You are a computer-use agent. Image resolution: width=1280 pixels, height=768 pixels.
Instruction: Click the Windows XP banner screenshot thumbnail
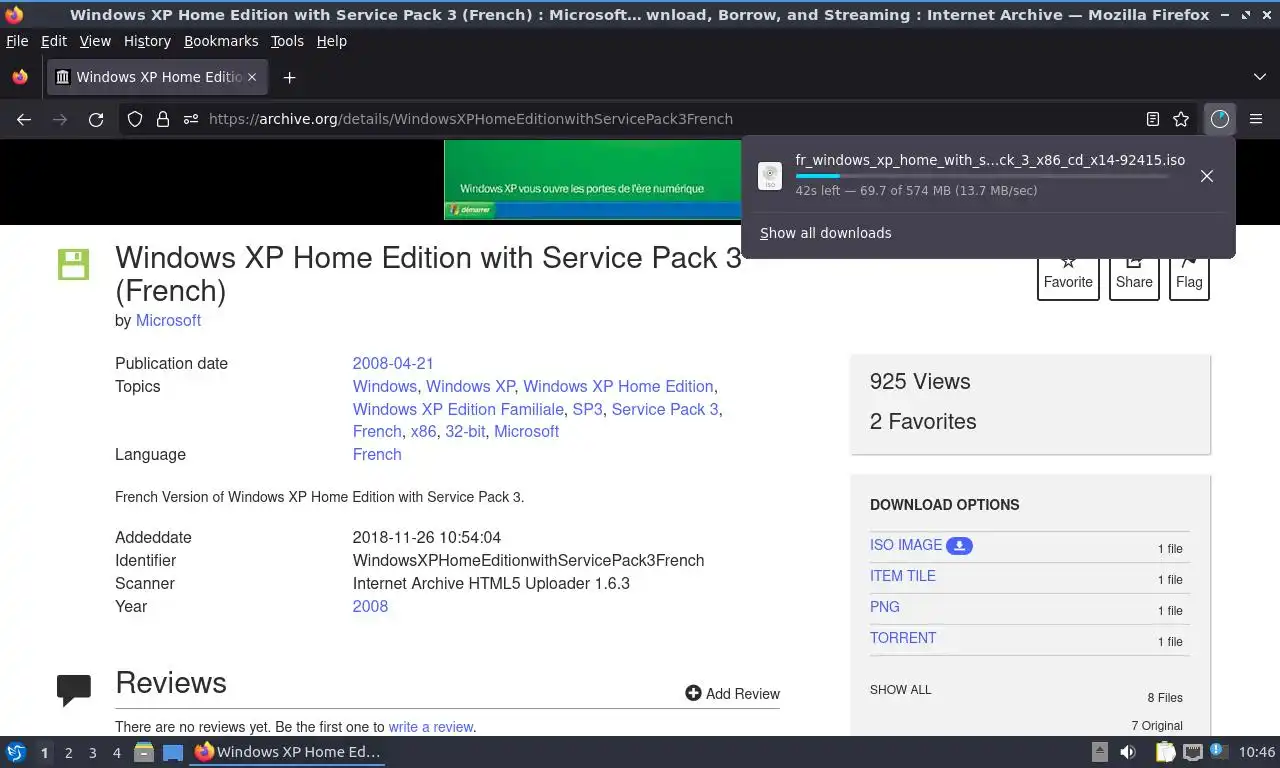pyautogui.click(x=593, y=179)
